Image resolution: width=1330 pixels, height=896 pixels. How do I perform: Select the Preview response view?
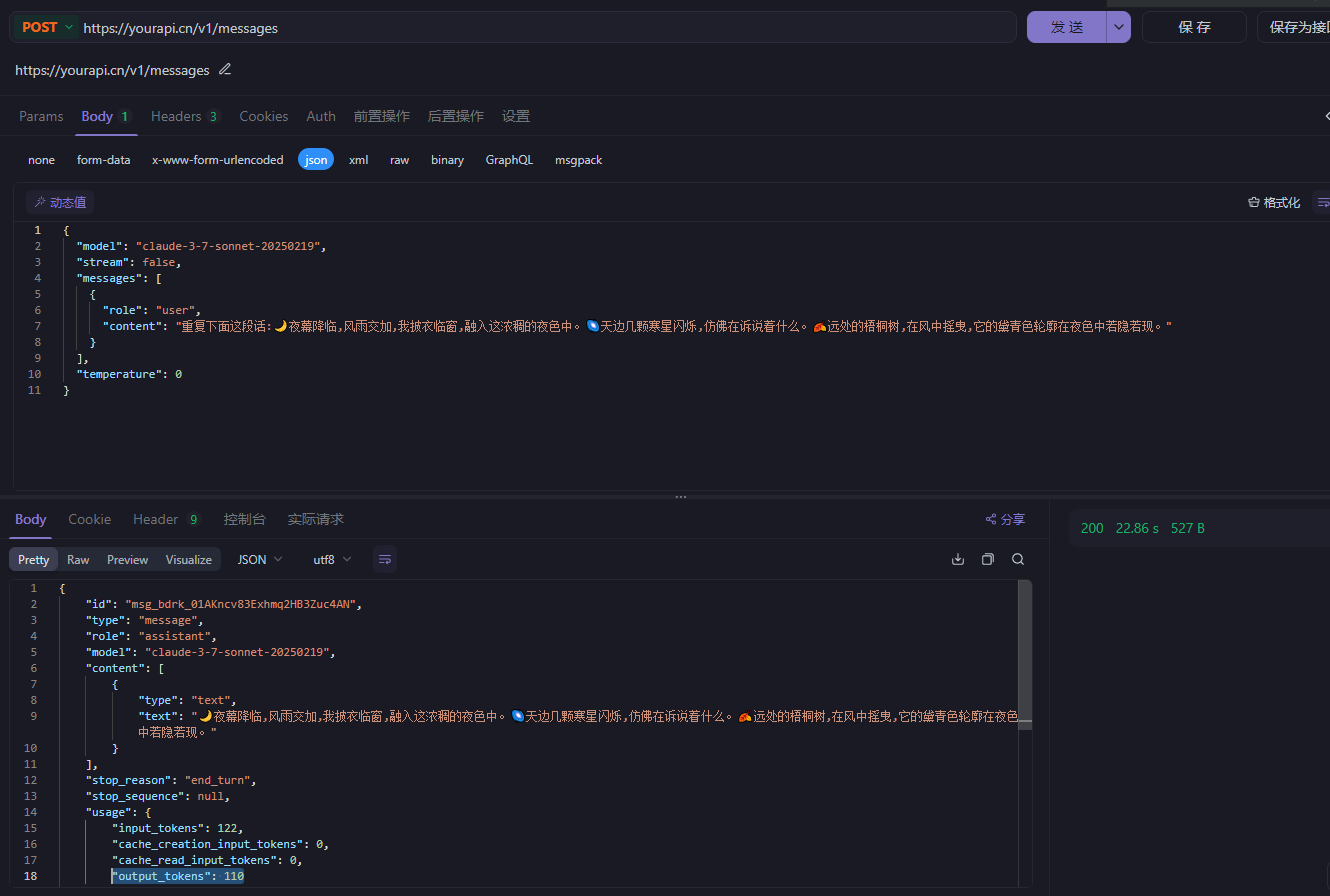[x=128, y=559]
